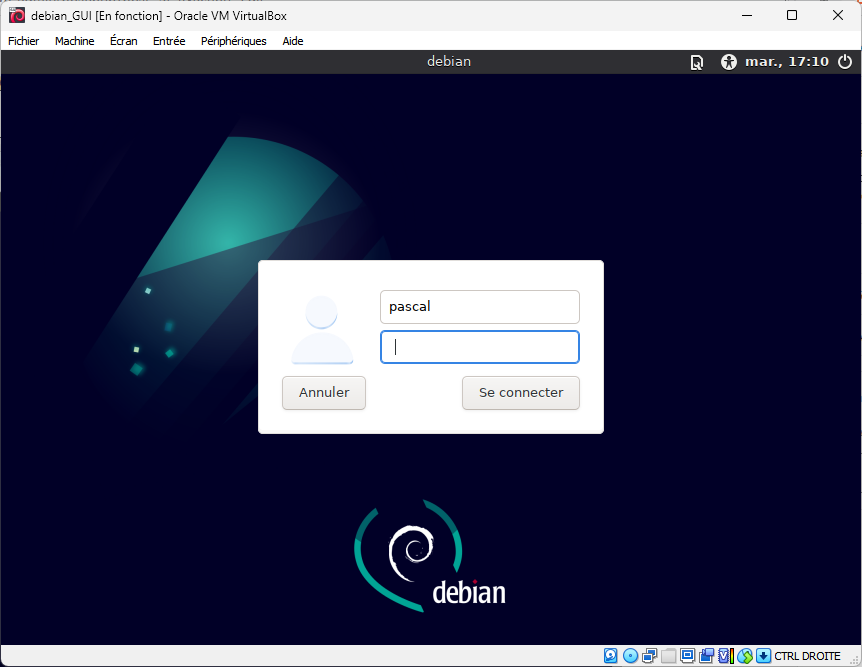Open the Fichier menu
The width and height of the screenshot is (862, 667).
[x=24, y=41]
